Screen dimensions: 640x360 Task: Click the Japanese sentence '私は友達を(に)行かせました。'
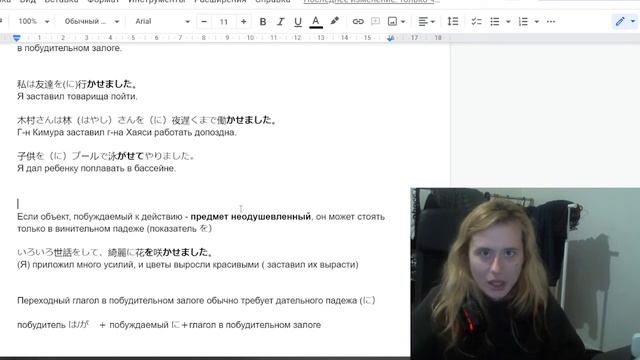[x=77, y=84]
